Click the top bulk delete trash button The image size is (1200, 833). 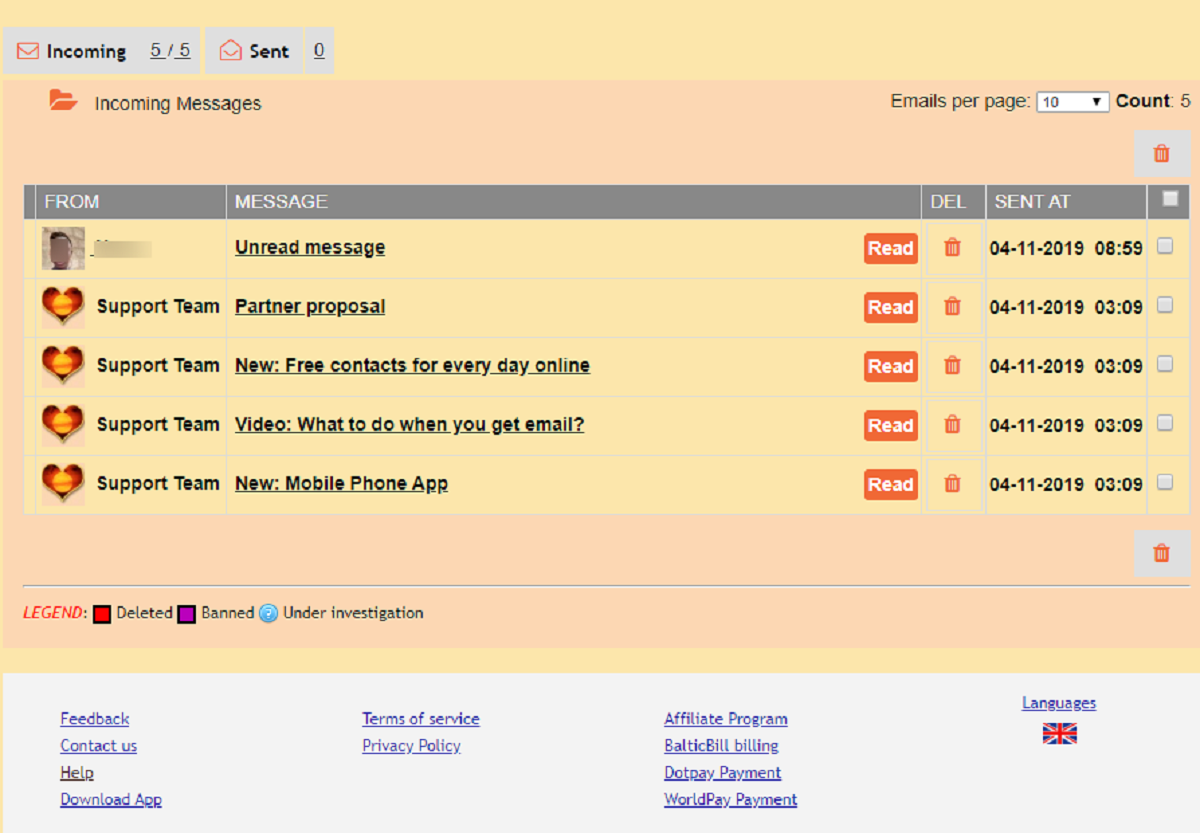[x=1162, y=154]
